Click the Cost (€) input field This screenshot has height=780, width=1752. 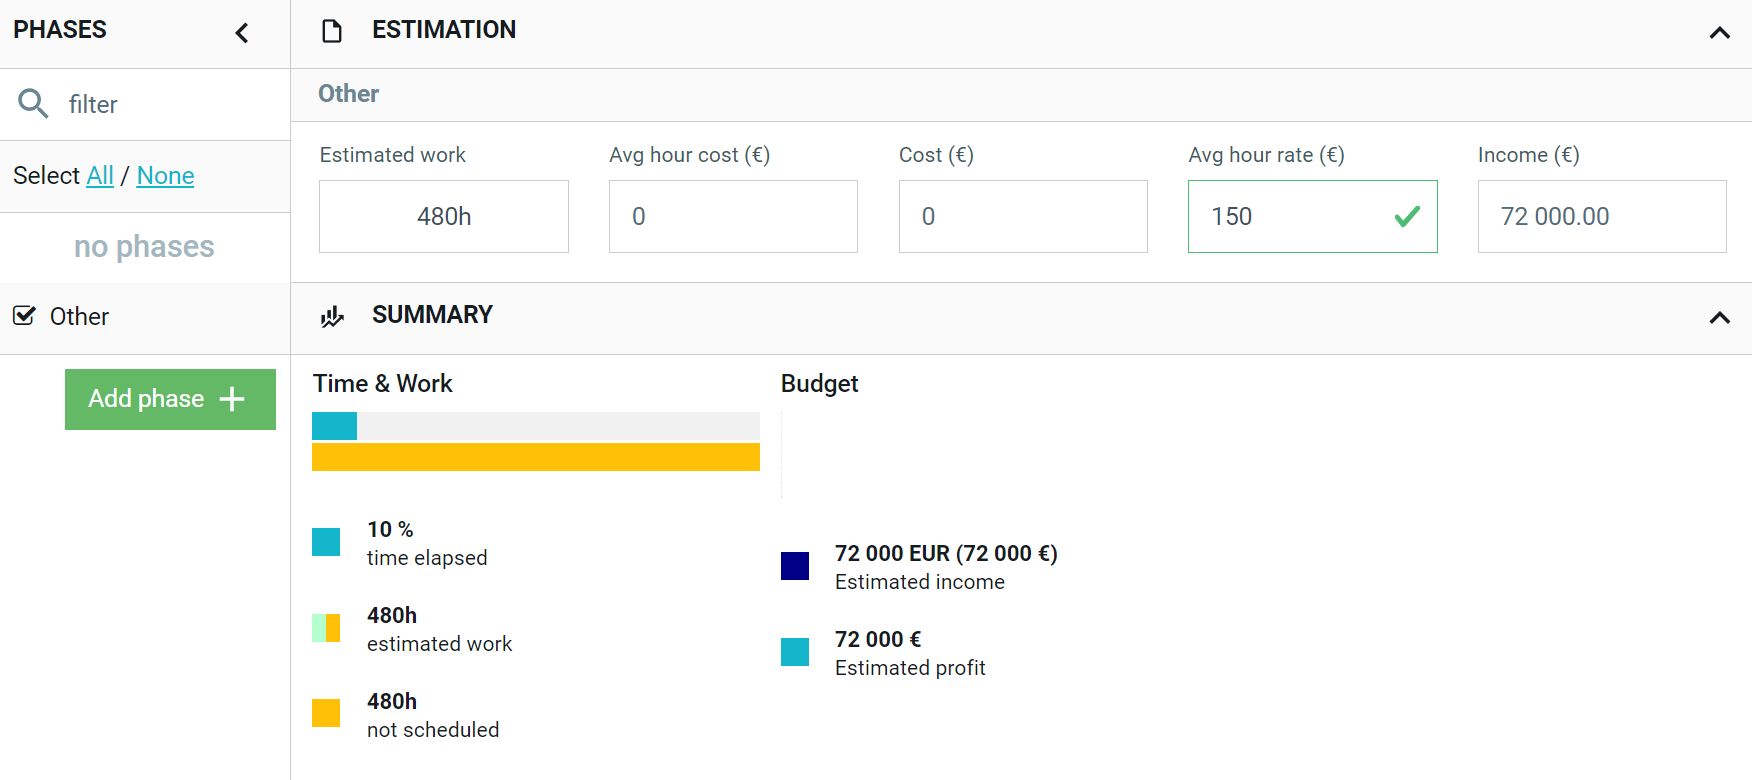(x=1023, y=216)
